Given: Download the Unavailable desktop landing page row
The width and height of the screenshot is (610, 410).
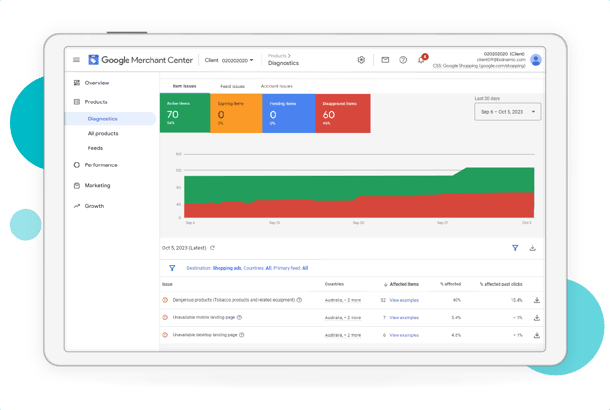Looking at the screenshot, I should [x=537, y=335].
